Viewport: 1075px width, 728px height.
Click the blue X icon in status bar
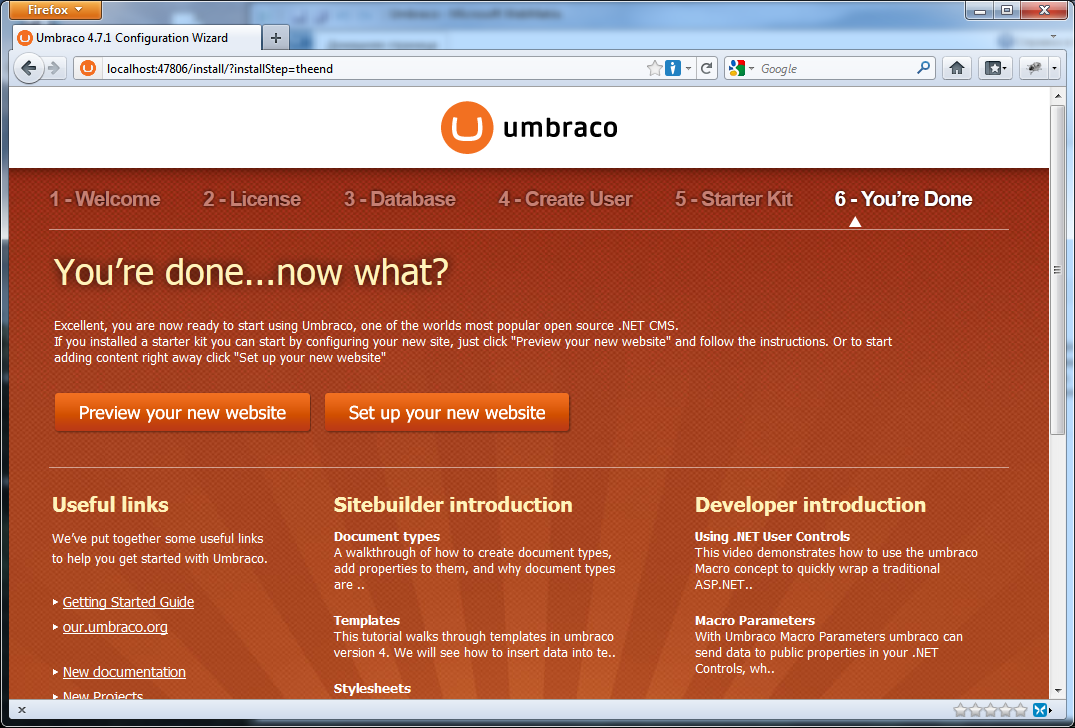click(x=1040, y=709)
